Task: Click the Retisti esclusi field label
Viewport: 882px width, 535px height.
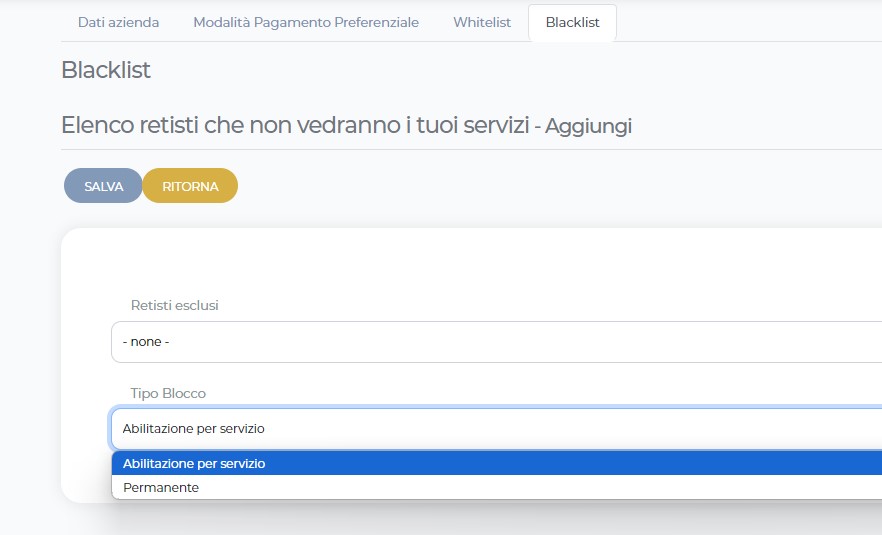Action: click(174, 305)
